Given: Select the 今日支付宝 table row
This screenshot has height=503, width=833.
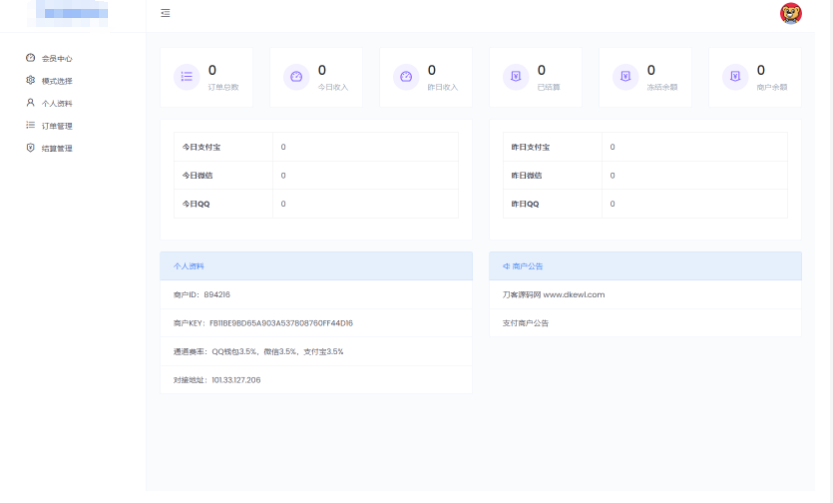Looking at the screenshot, I should tap(315, 147).
